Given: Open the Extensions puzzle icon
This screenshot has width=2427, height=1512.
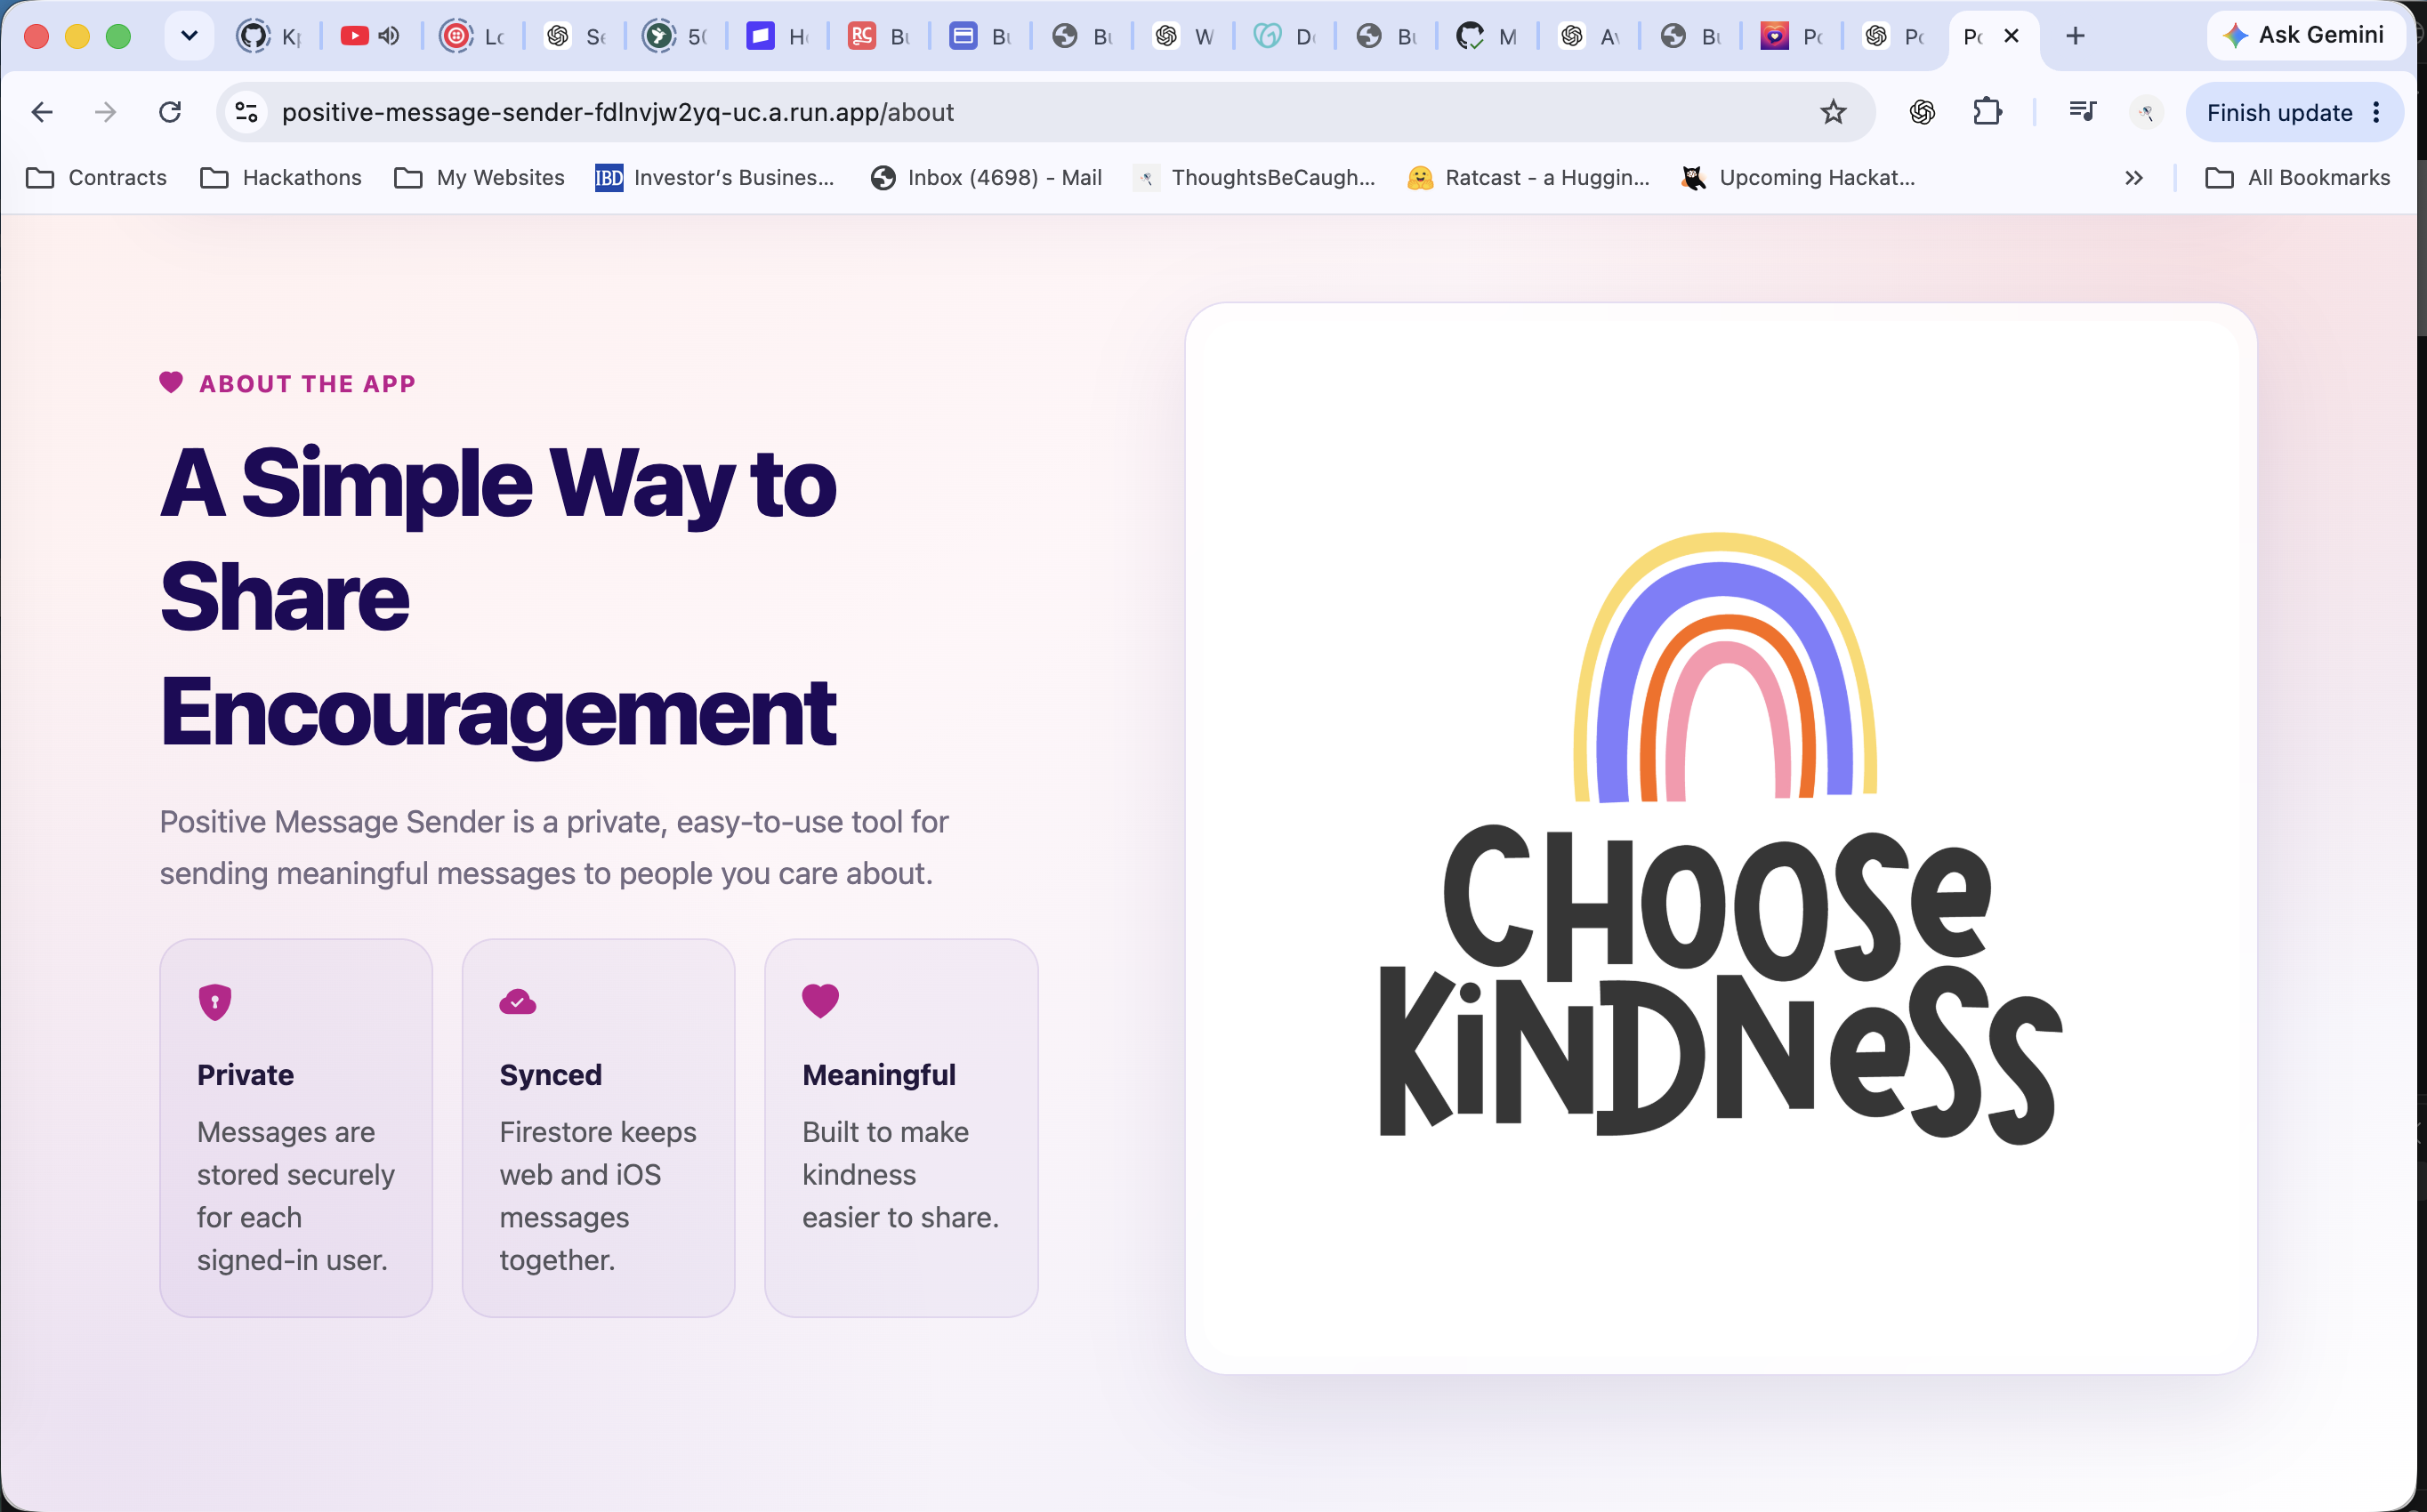Looking at the screenshot, I should point(1987,112).
